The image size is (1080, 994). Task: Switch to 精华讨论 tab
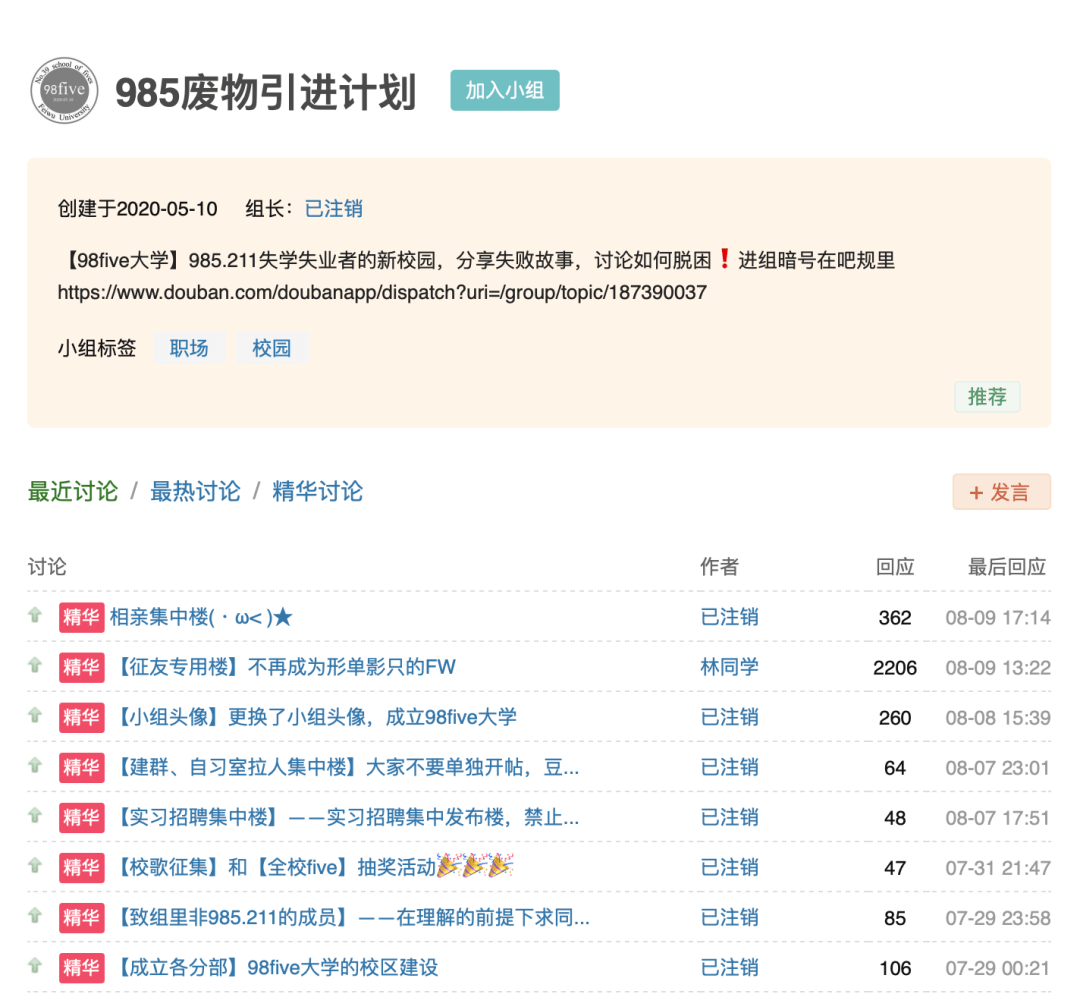[318, 492]
